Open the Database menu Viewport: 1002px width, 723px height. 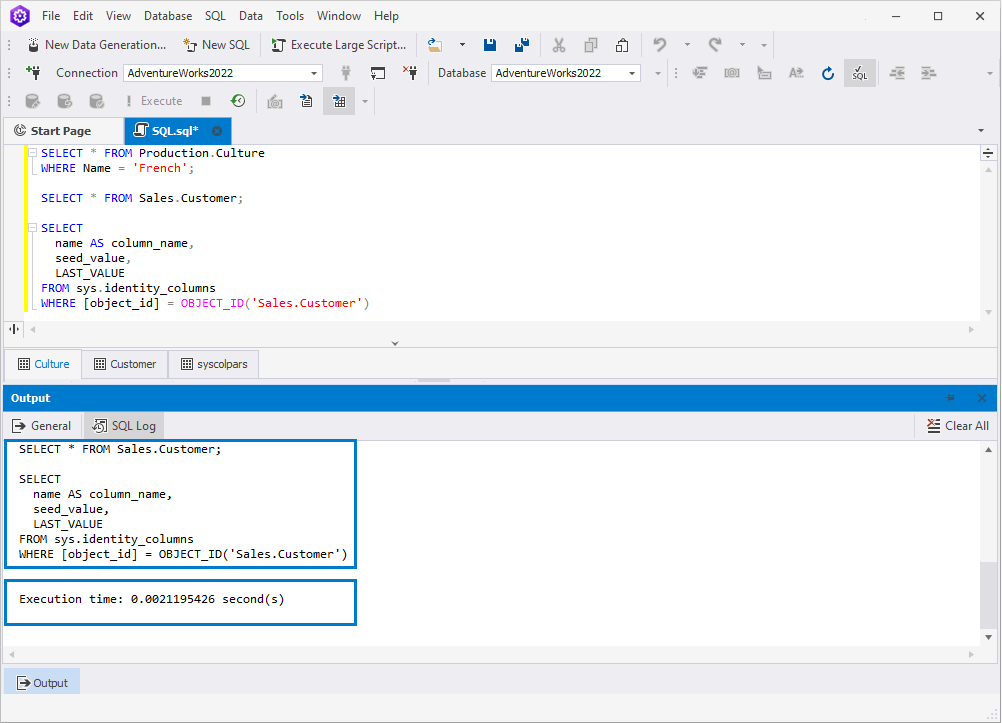pos(168,16)
